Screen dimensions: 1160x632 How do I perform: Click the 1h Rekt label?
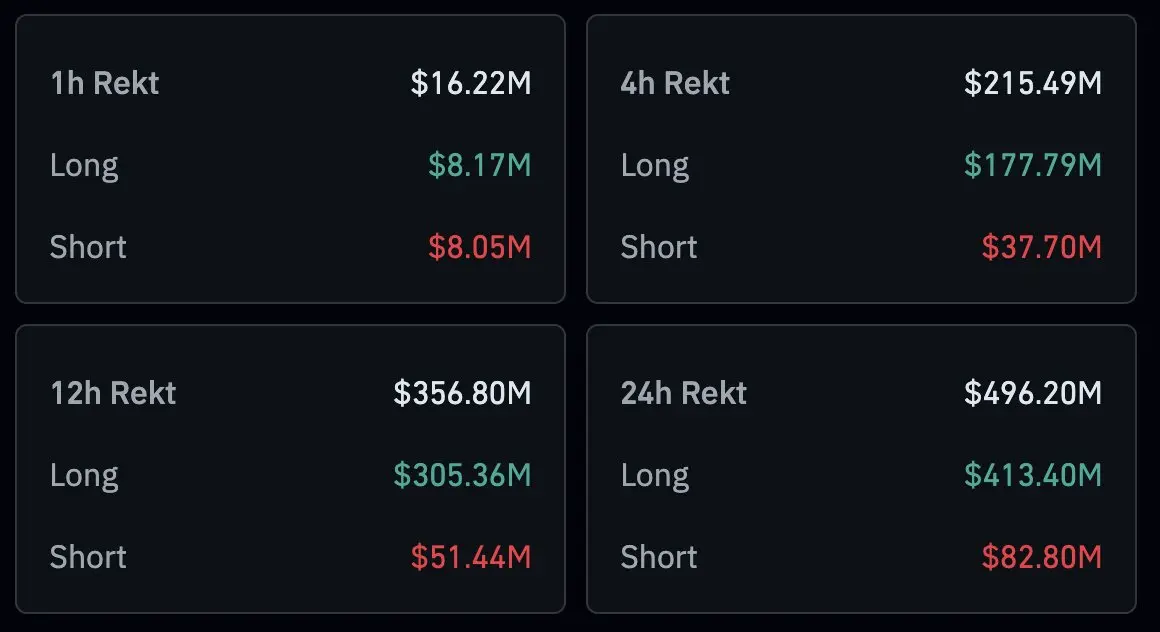[104, 83]
